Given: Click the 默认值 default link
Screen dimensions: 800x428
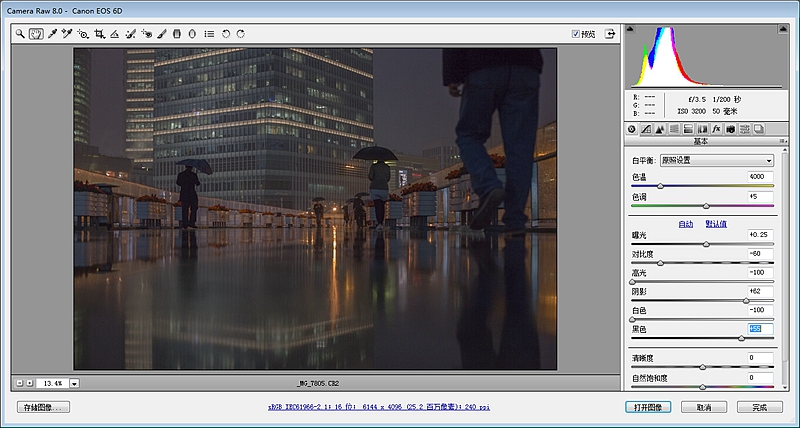Looking at the screenshot, I should pyautogui.click(x=716, y=224).
